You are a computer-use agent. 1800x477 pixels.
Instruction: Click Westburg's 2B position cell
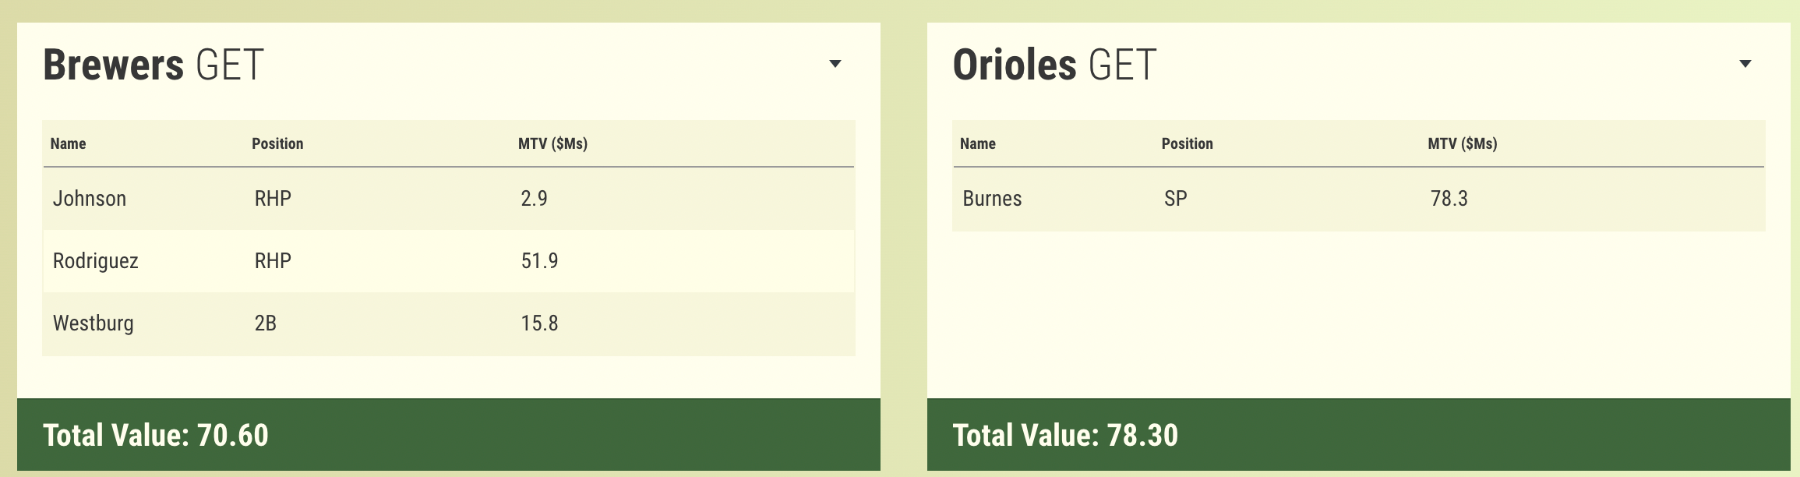pyautogui.click(x=265, y=323)
